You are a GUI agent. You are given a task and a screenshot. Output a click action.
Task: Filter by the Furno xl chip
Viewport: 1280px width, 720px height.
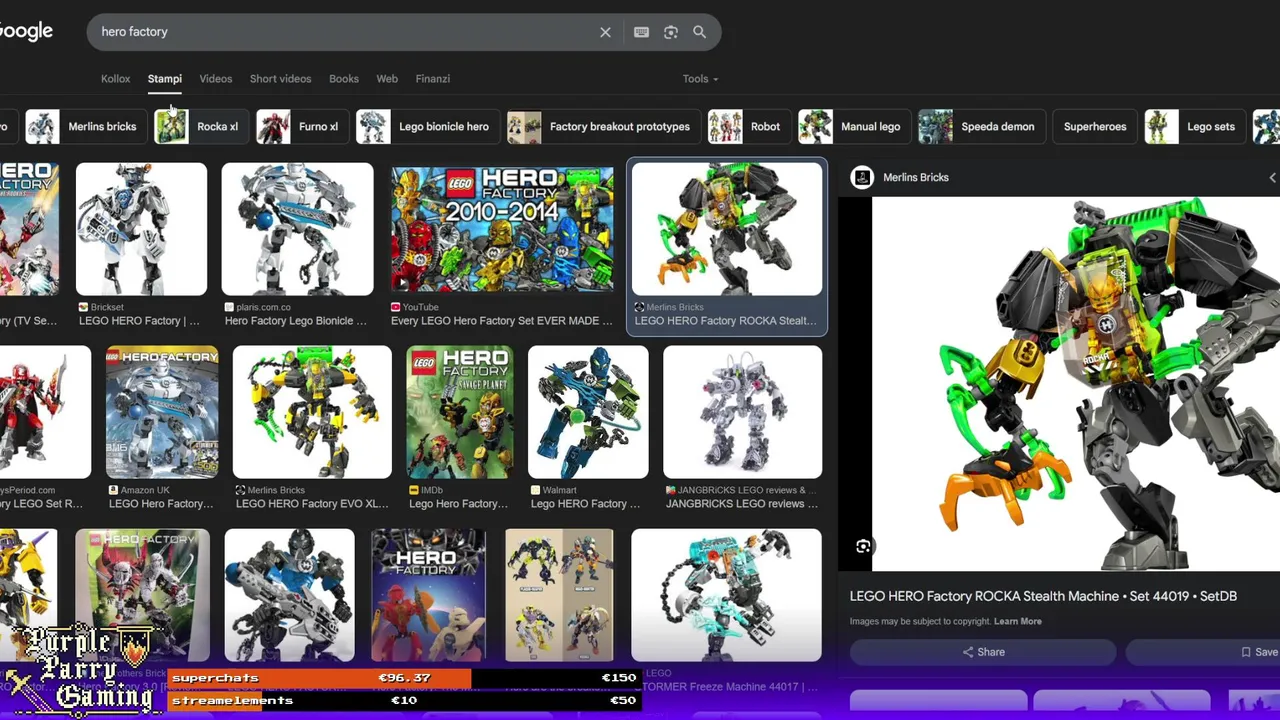[302, 127]
